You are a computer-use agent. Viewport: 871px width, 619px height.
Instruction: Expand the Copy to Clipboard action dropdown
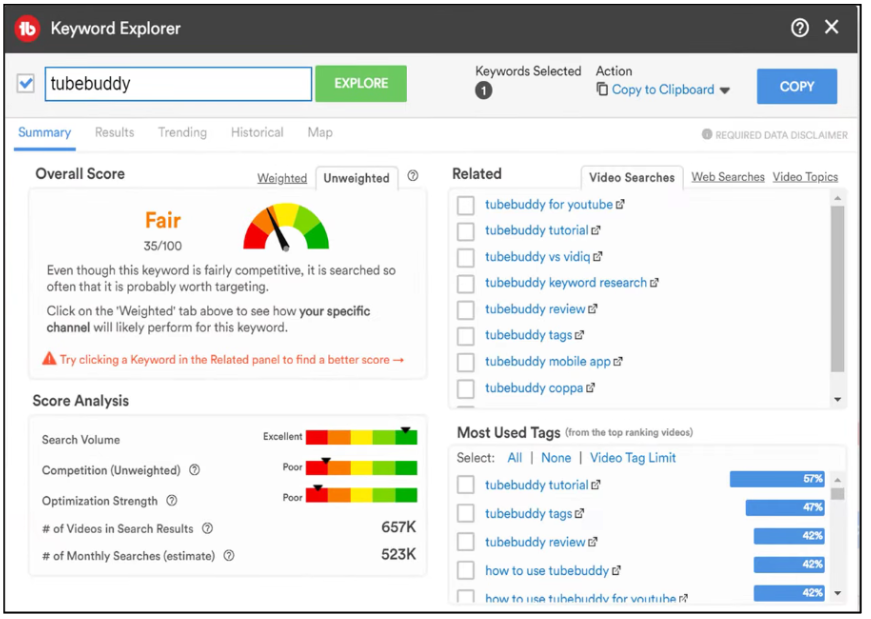point(724,90)
